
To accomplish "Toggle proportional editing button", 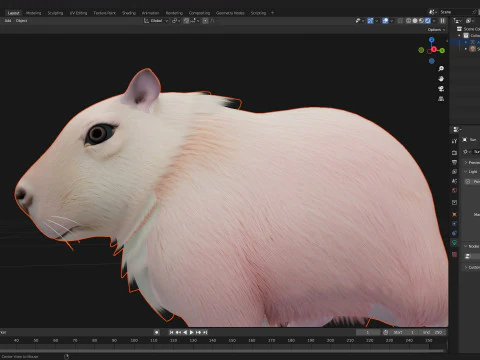I will point(205,21).
